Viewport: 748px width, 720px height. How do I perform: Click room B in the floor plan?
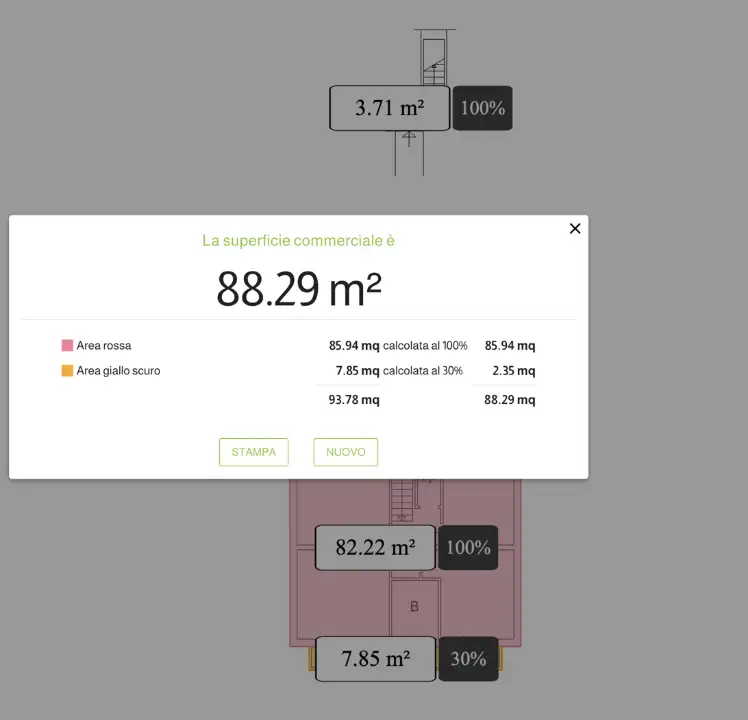(x=414, y=607)
